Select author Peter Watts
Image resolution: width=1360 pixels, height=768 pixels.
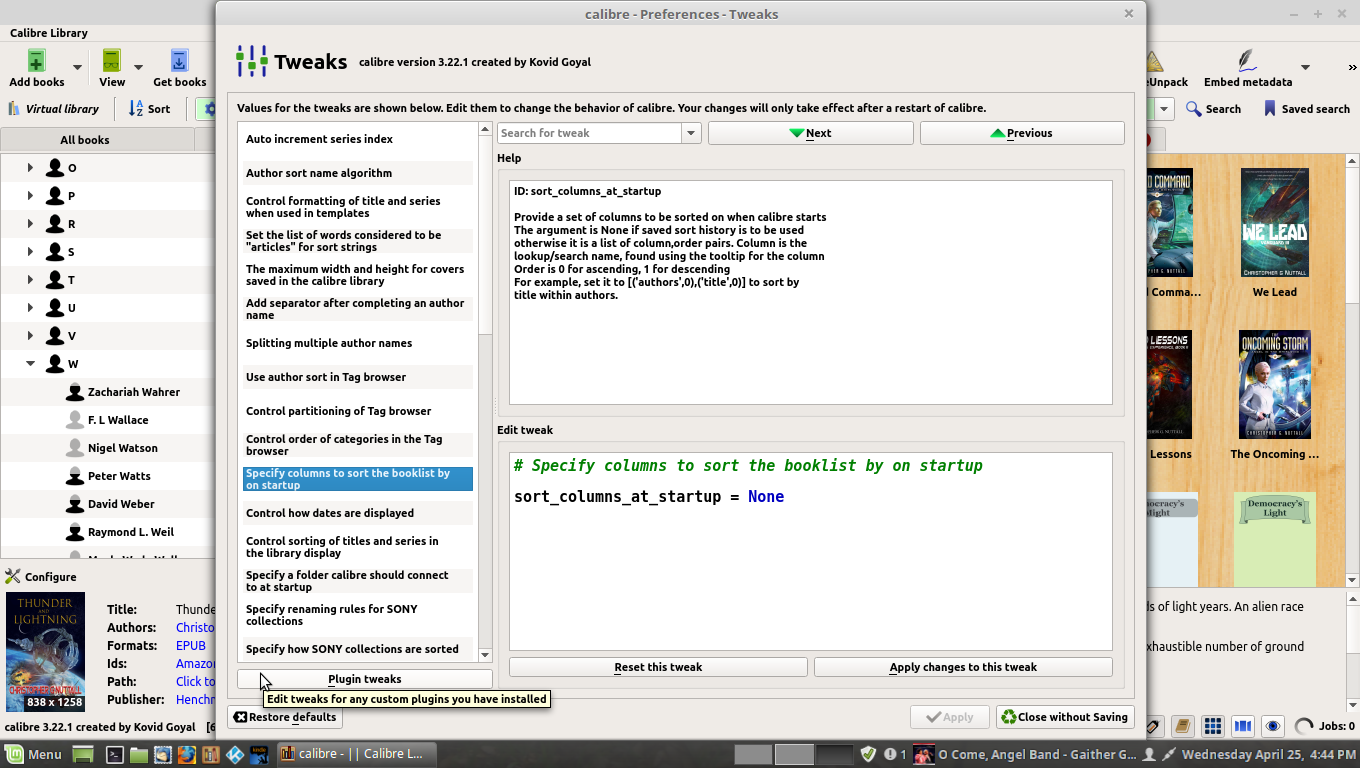(119, 476)
